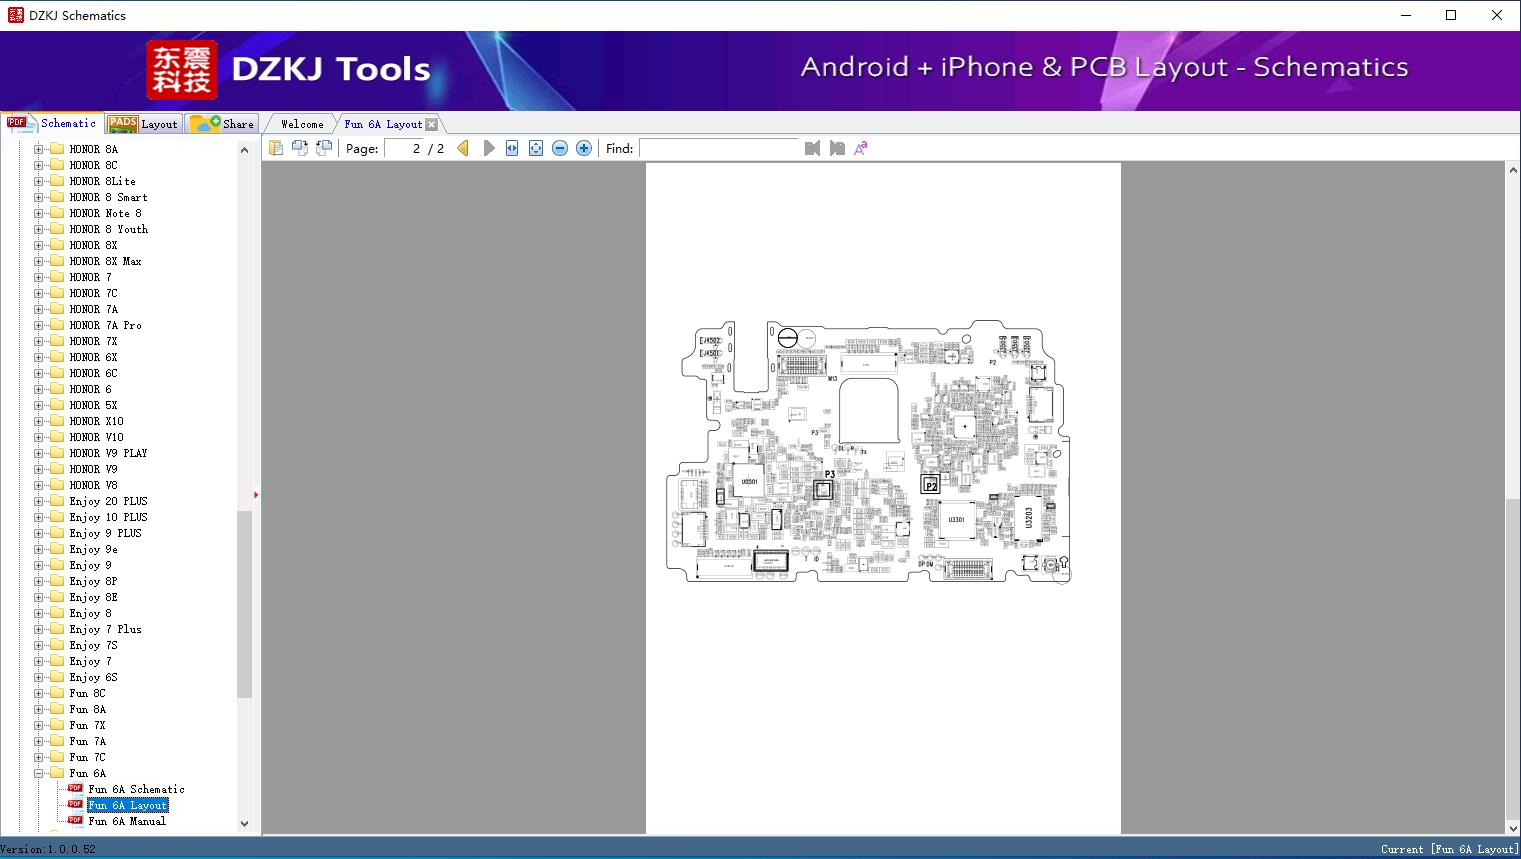
Task: Click the Find text input field
Action: click(720, 148)
